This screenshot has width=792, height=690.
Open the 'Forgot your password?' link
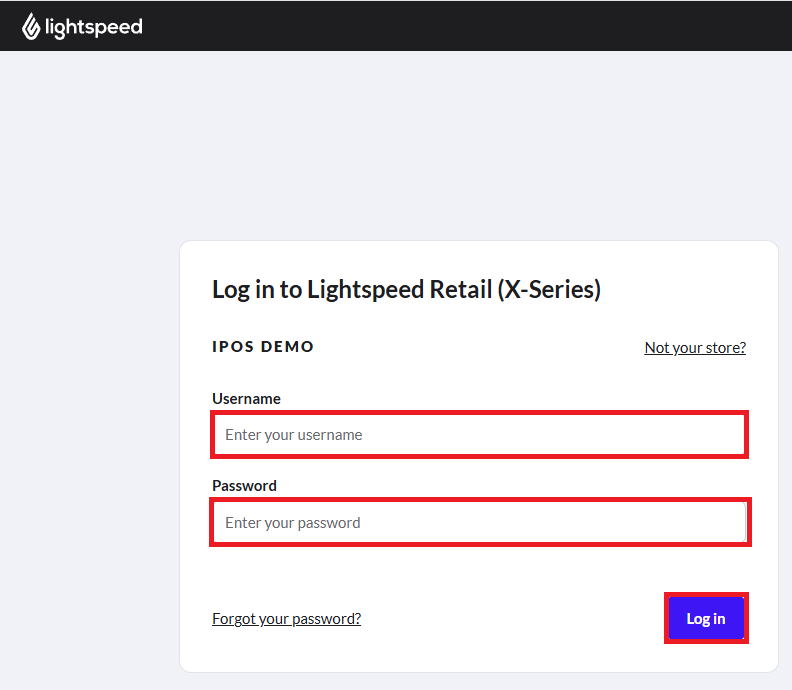pyautogui.click(x=286, y=619)
